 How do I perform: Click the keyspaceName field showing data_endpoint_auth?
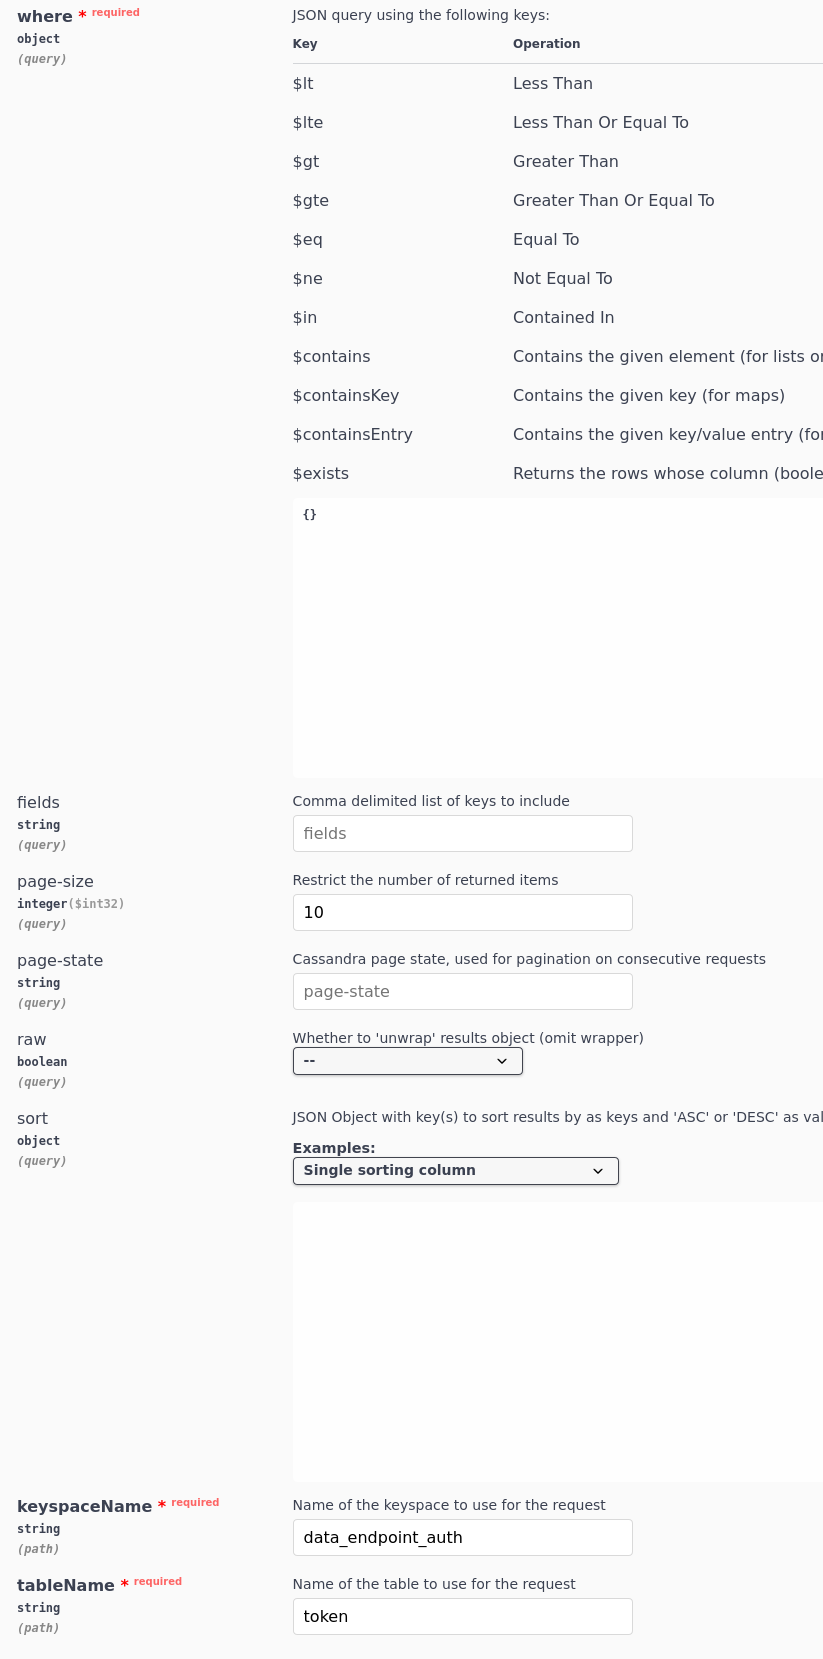[x=462, y=1537]
